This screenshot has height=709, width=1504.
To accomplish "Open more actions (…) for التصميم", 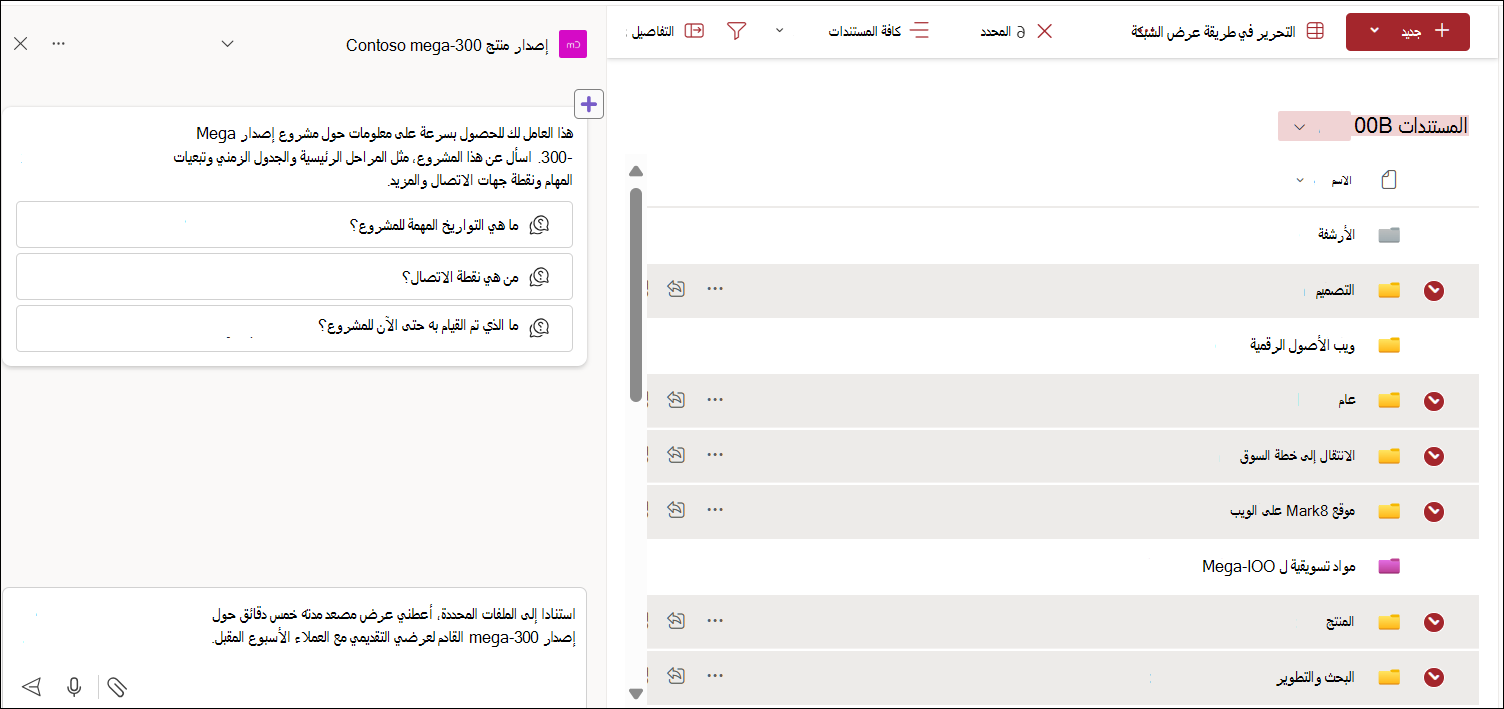I will pos(715,289).
